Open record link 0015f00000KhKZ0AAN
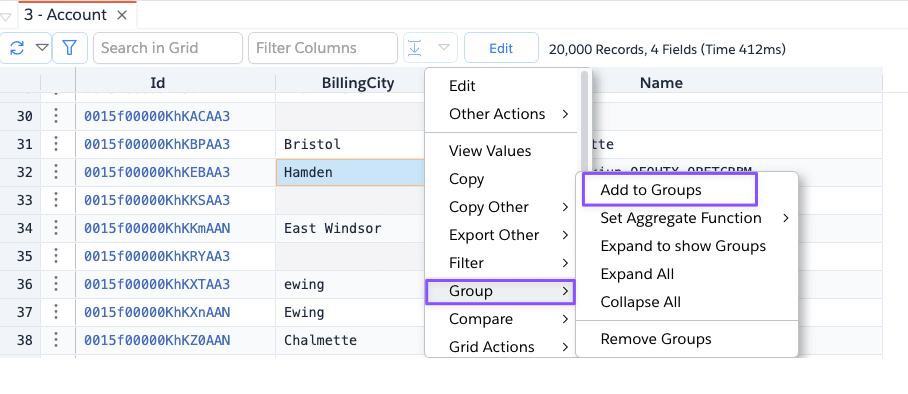Image resolution: width=908 pixels, height=394 pixels. [157, 341]
